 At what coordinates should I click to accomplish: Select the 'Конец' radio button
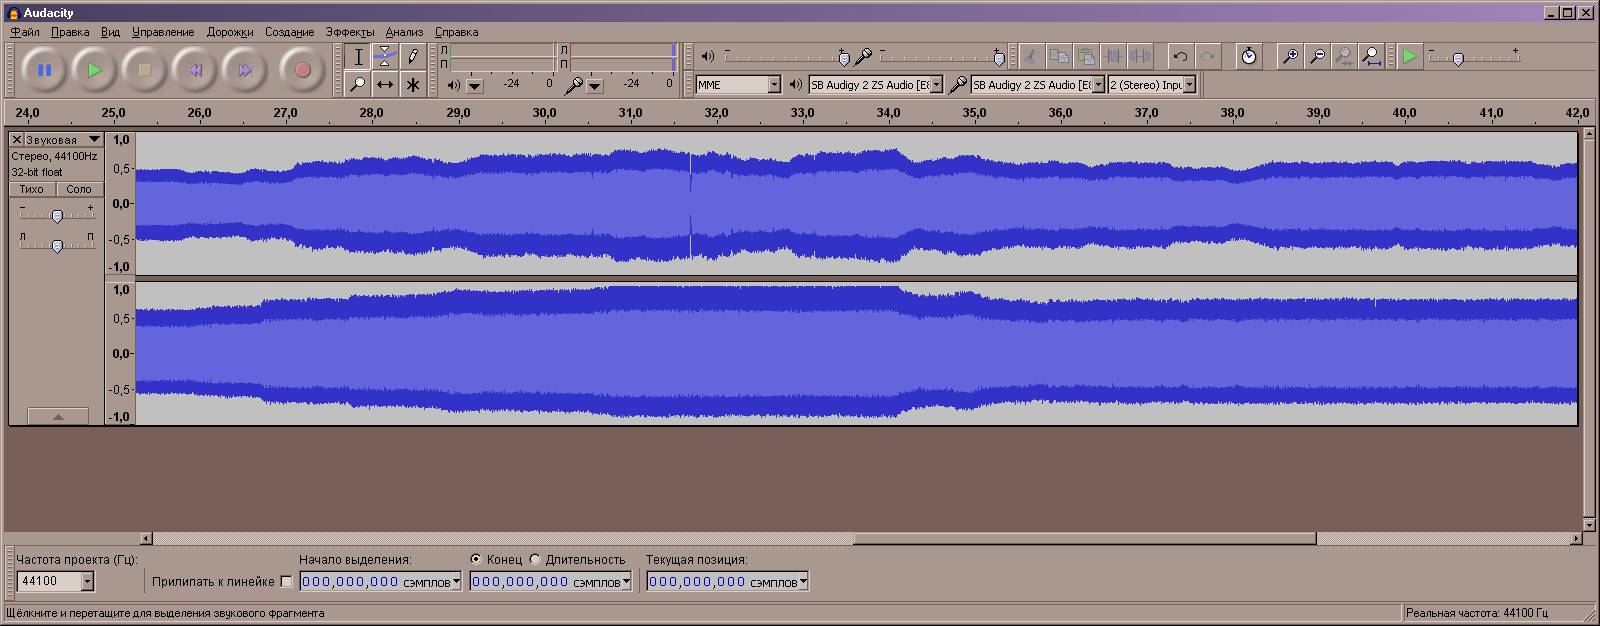click(476, 560)
